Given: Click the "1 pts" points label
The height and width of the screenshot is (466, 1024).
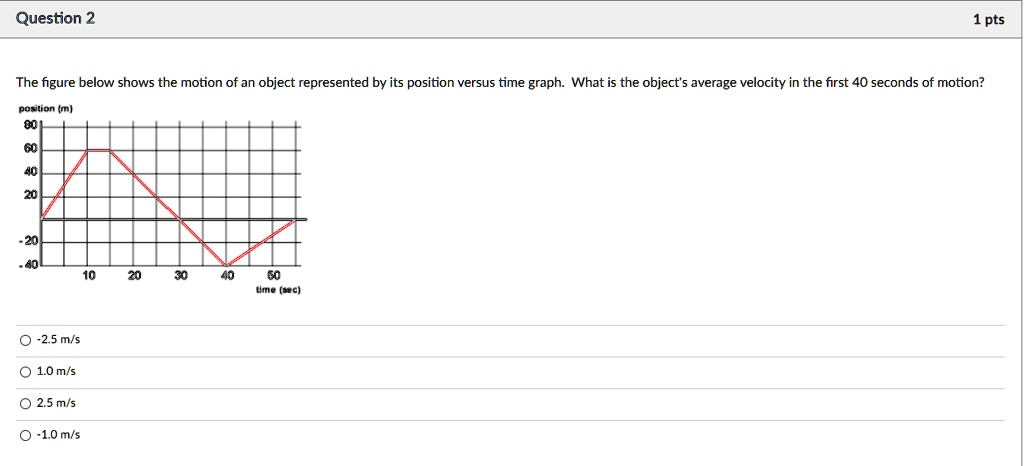Looking at the screenshot, I should pyautogui.click(x=988, y=20).
